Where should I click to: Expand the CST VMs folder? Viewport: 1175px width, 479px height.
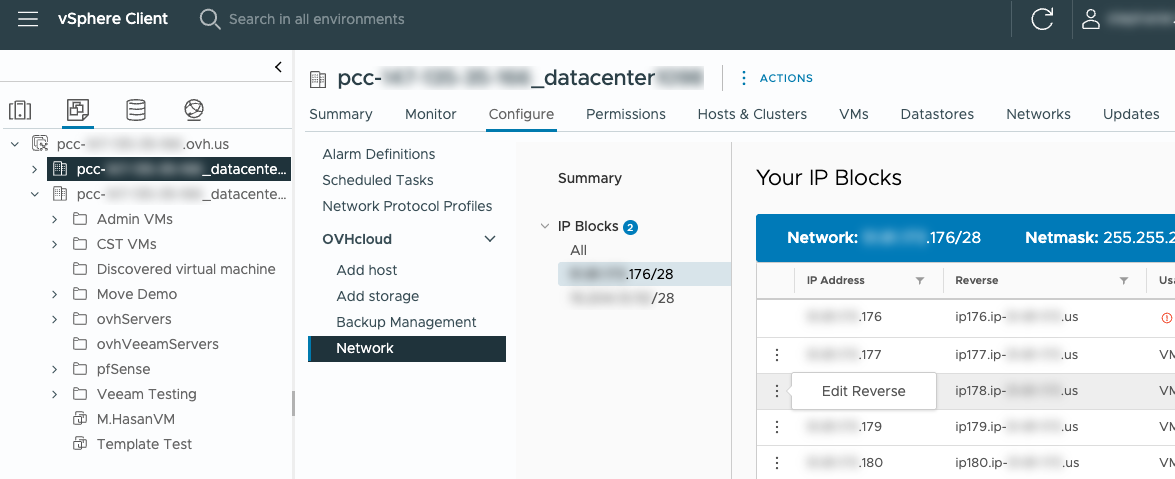[x=55, y=244]
